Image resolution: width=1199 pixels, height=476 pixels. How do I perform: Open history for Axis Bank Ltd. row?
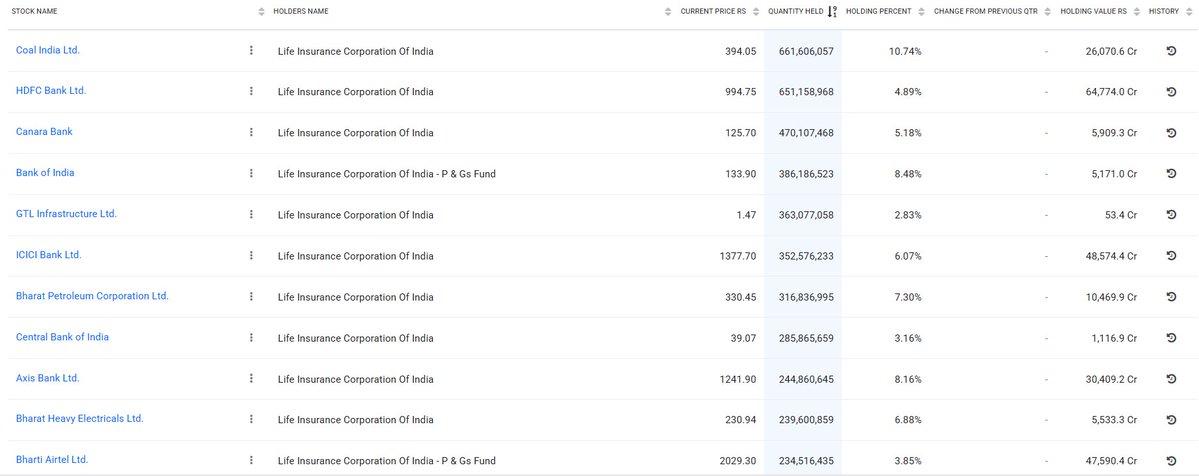click(x=1171, y=379)
